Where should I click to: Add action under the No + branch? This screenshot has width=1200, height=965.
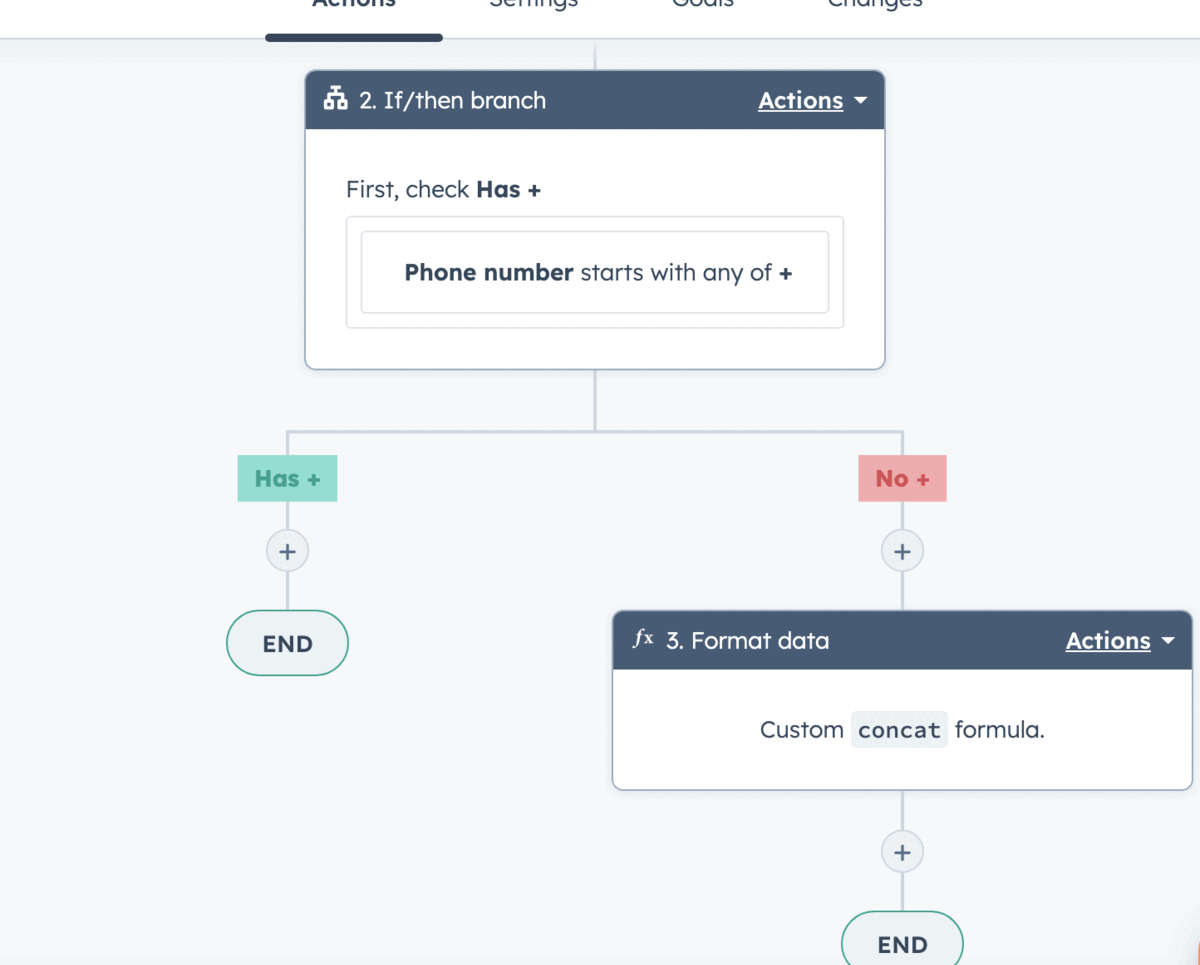902,551
